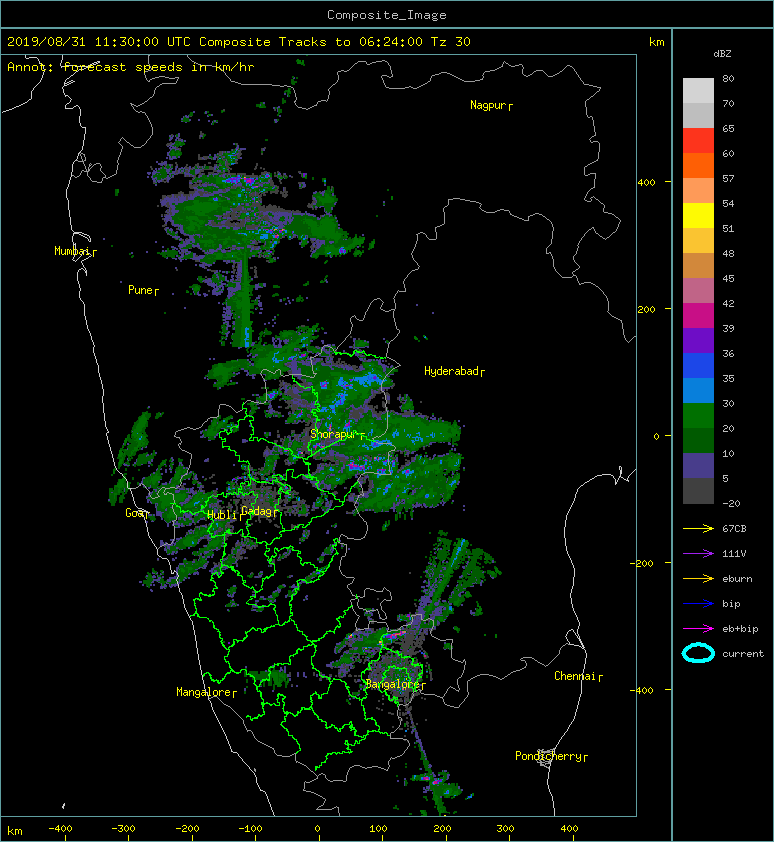The image size is (774, 842).
Task: Click the Pondicherry city label
Action: coord(548,756)
